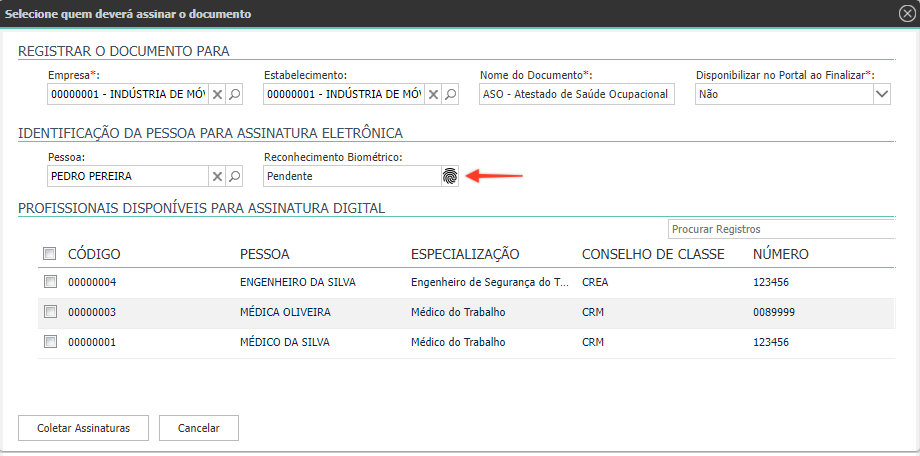Screen dimensions: 920x456
Task: Sort by CÓDIGO column header
Action: [x=94, y=254]
